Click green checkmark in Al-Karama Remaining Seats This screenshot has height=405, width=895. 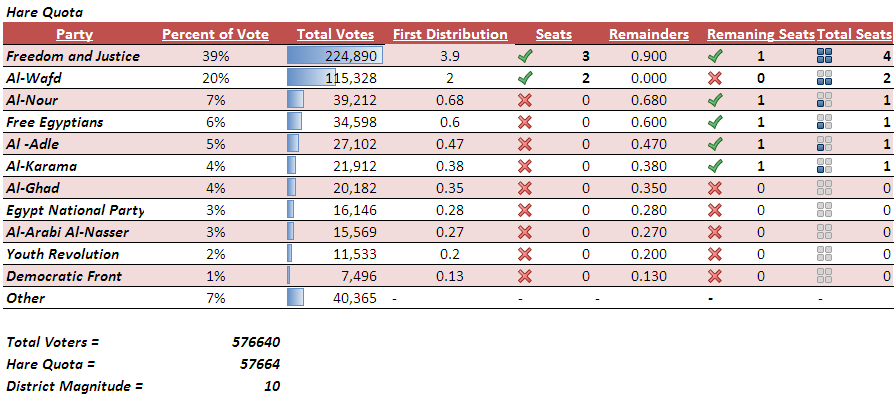[x=715, y=166]
